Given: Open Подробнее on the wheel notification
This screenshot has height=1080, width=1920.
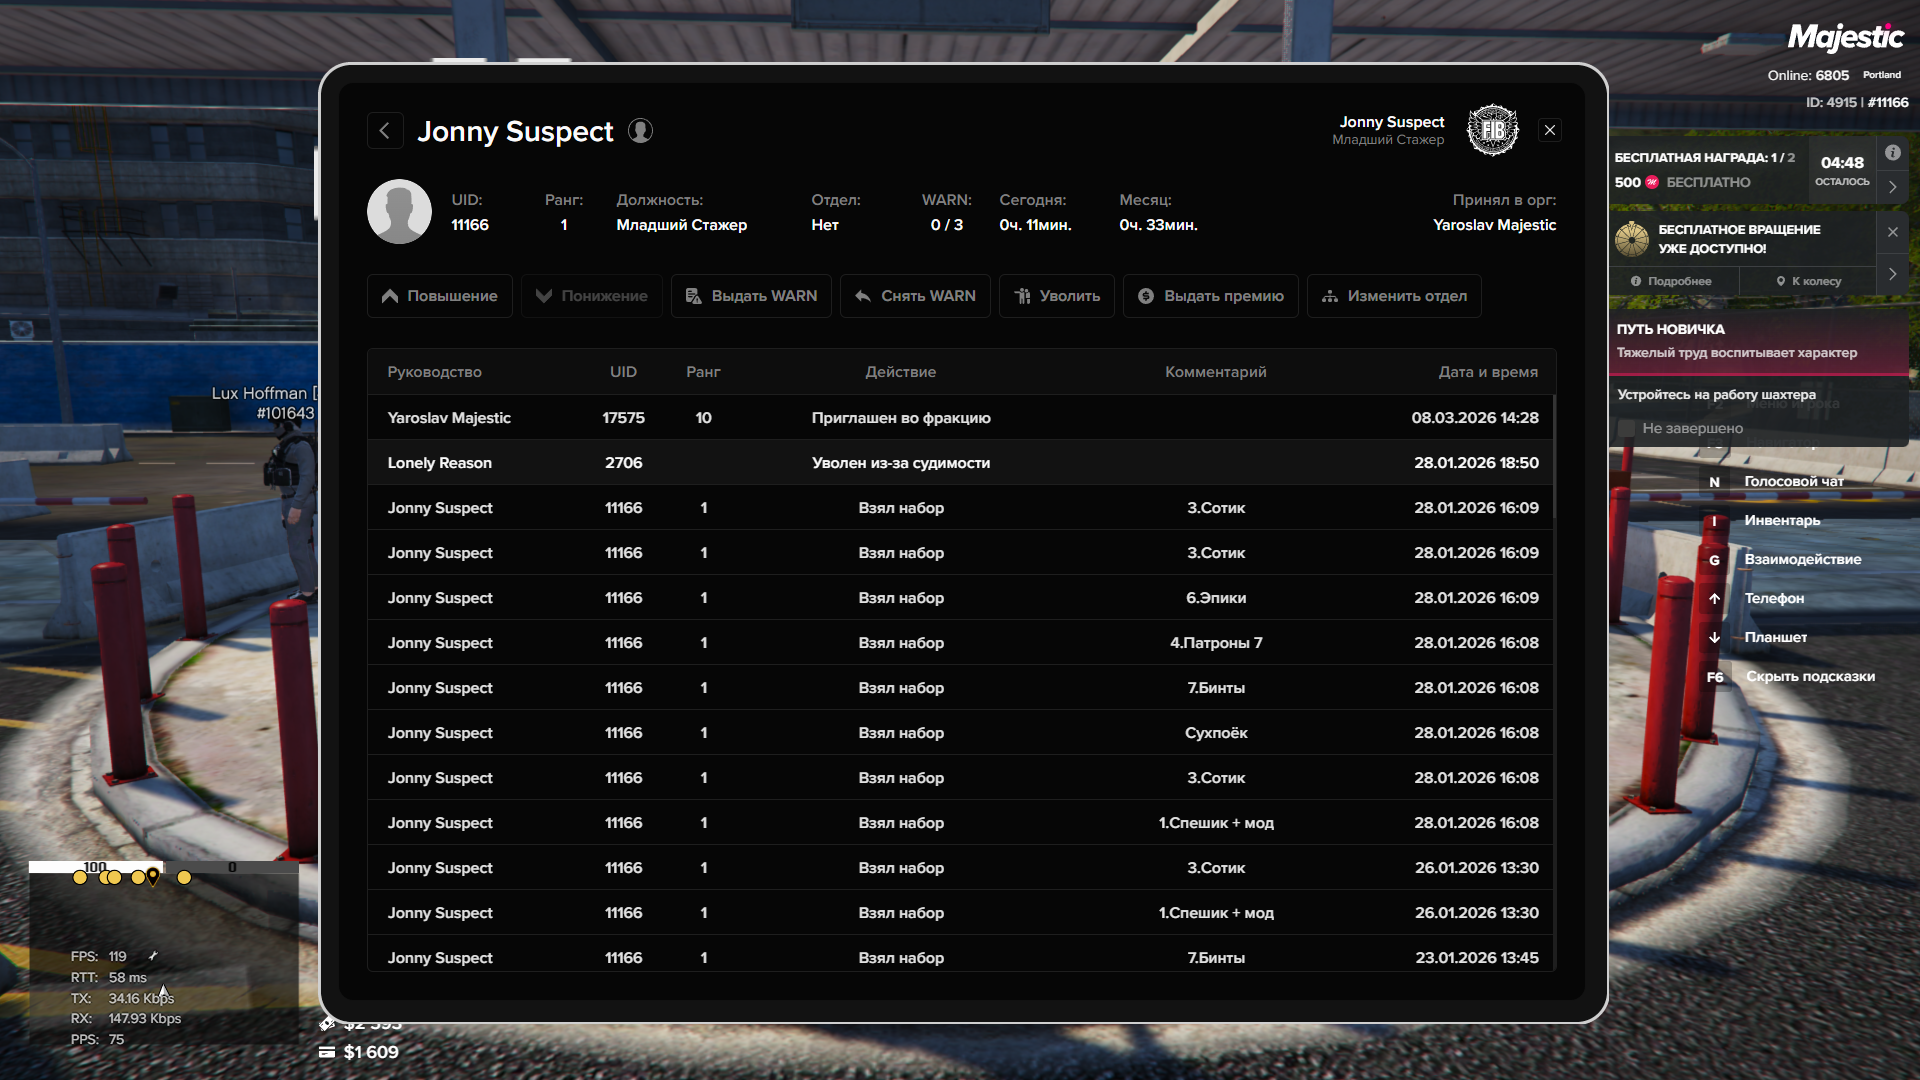Looking at the screenshot, I should 1671,281.
